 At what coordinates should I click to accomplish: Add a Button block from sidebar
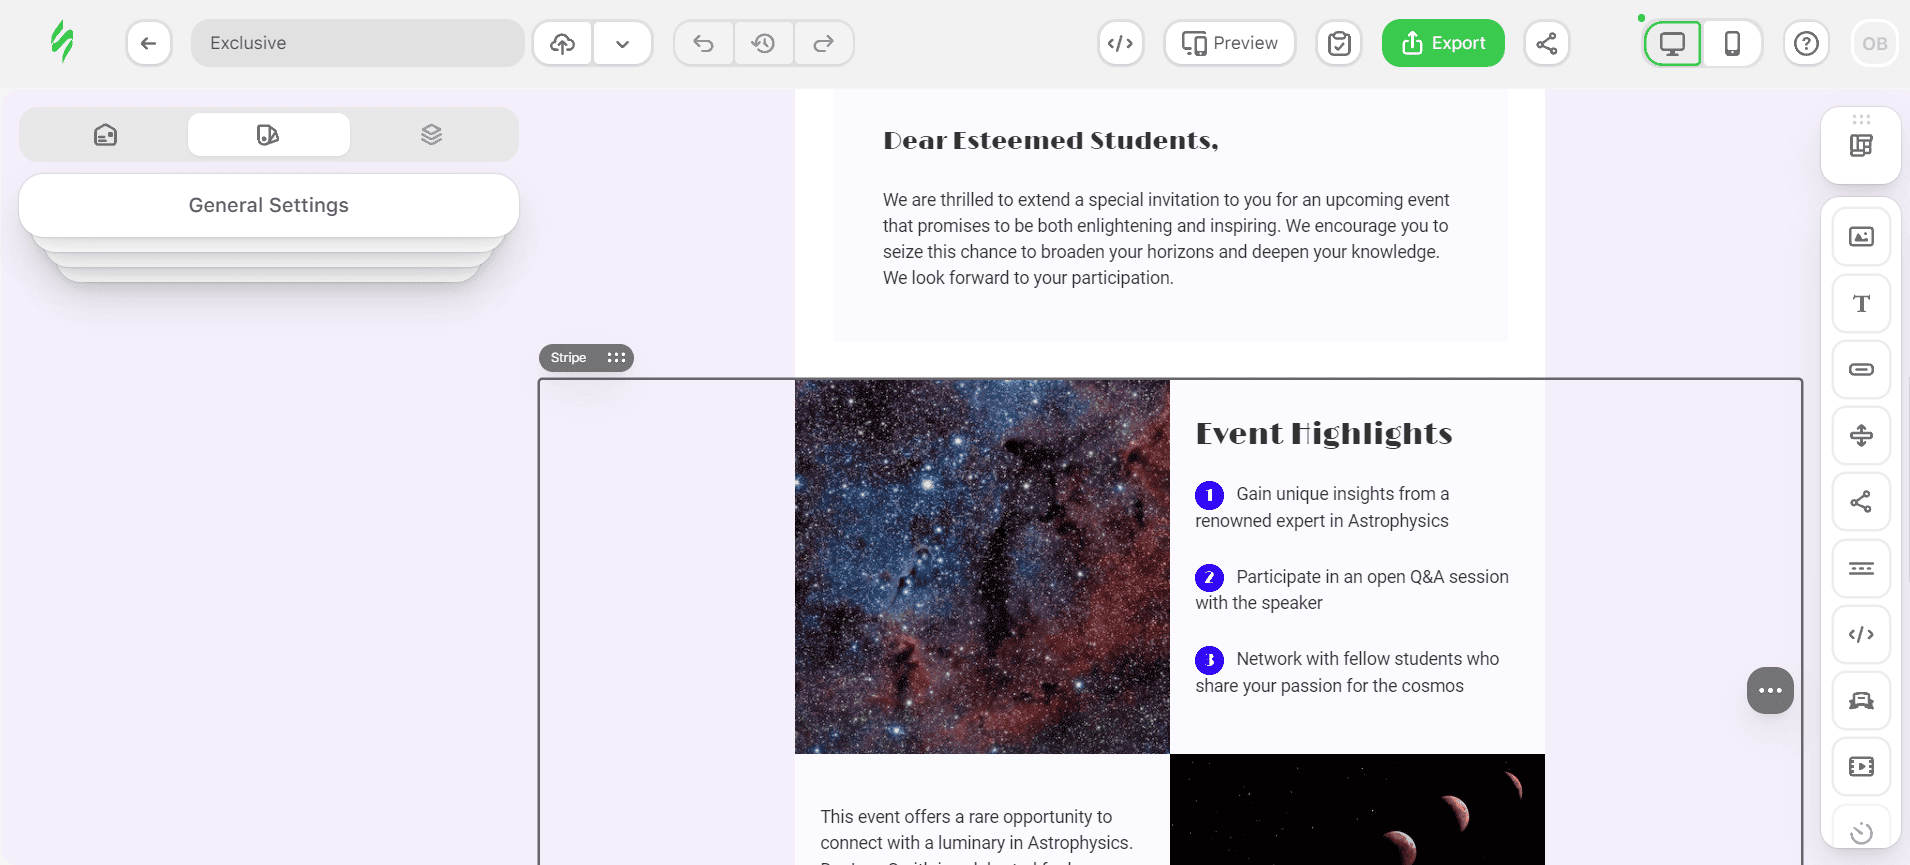pyautogui.click(x=1861, y=370)
